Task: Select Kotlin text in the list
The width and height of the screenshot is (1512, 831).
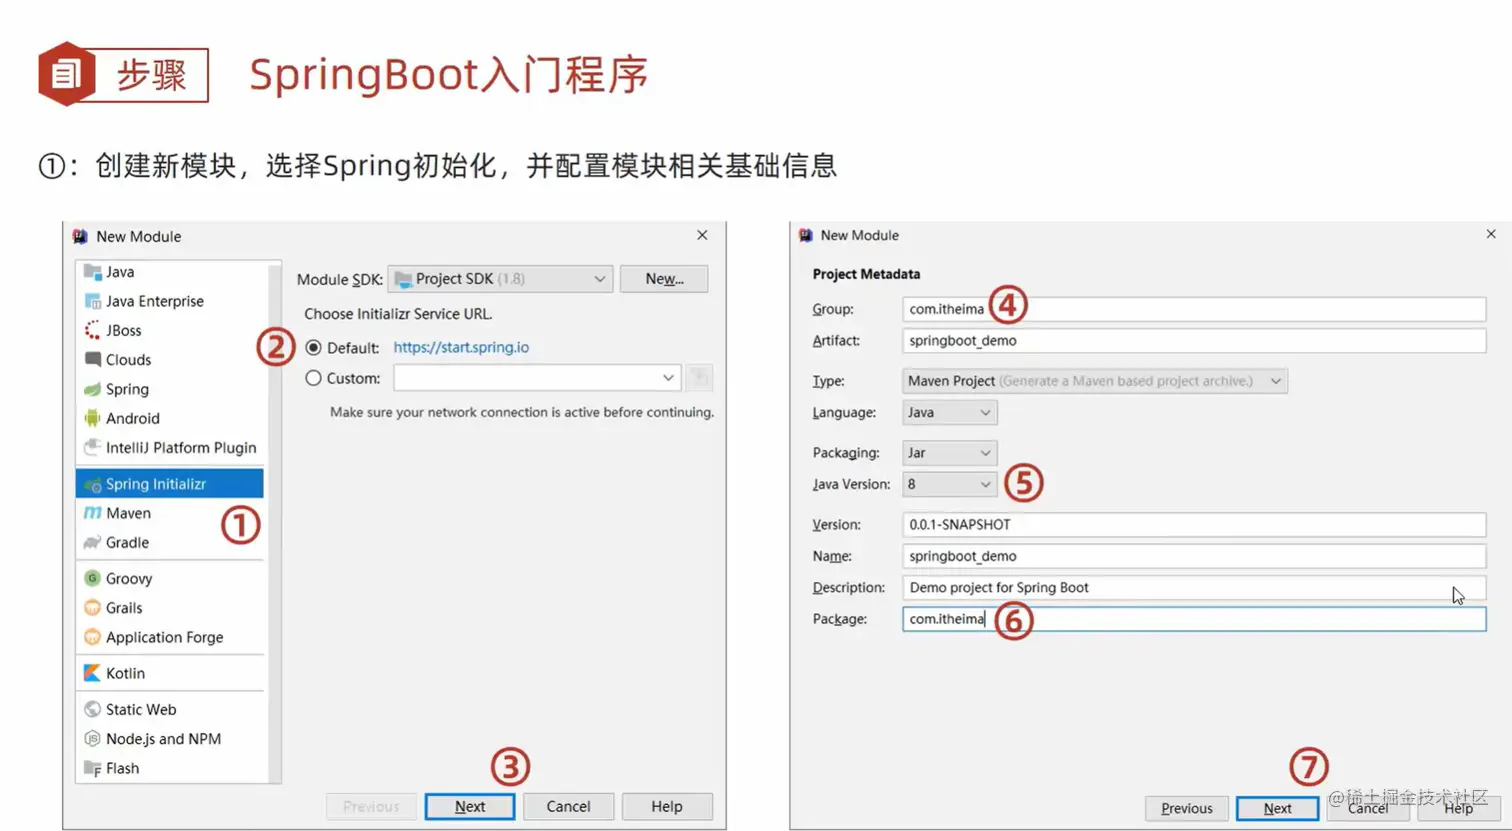Action: 125,673
